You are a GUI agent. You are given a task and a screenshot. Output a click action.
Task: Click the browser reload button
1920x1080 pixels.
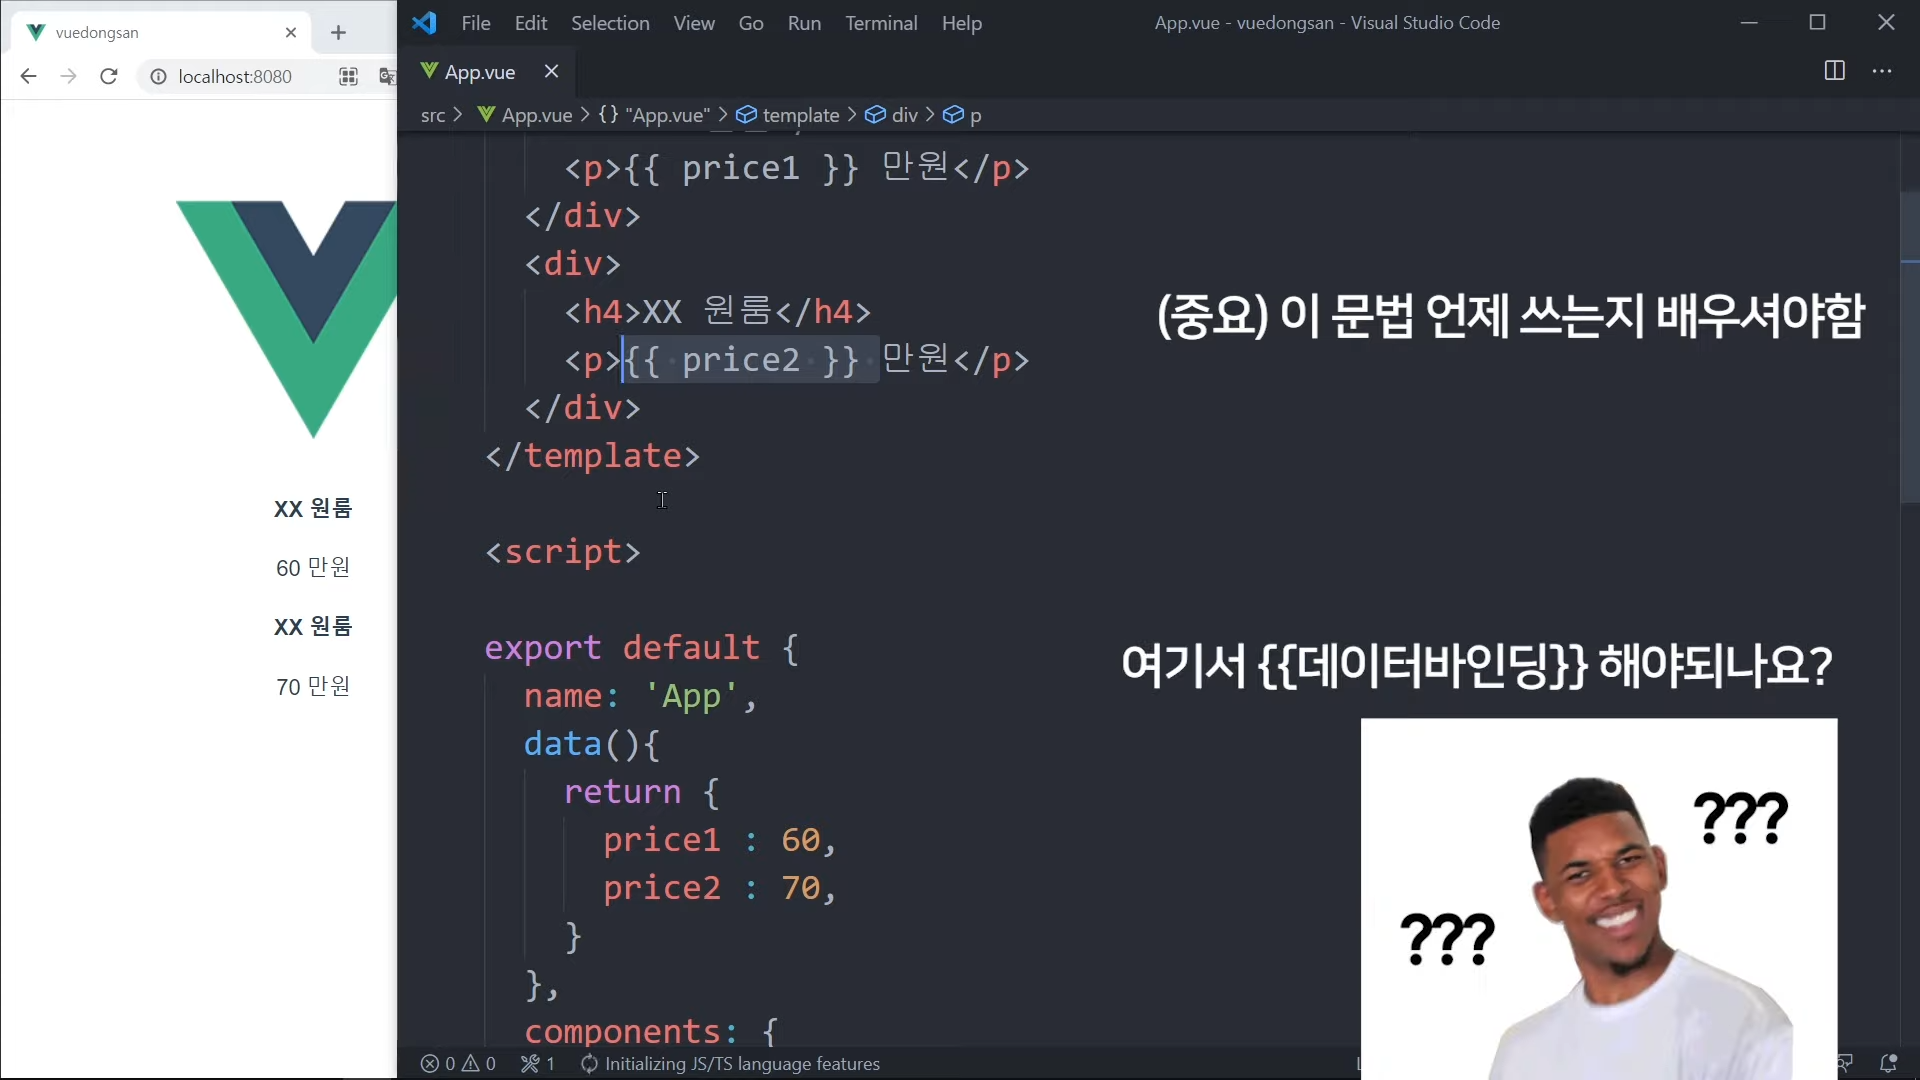(109, 76)
